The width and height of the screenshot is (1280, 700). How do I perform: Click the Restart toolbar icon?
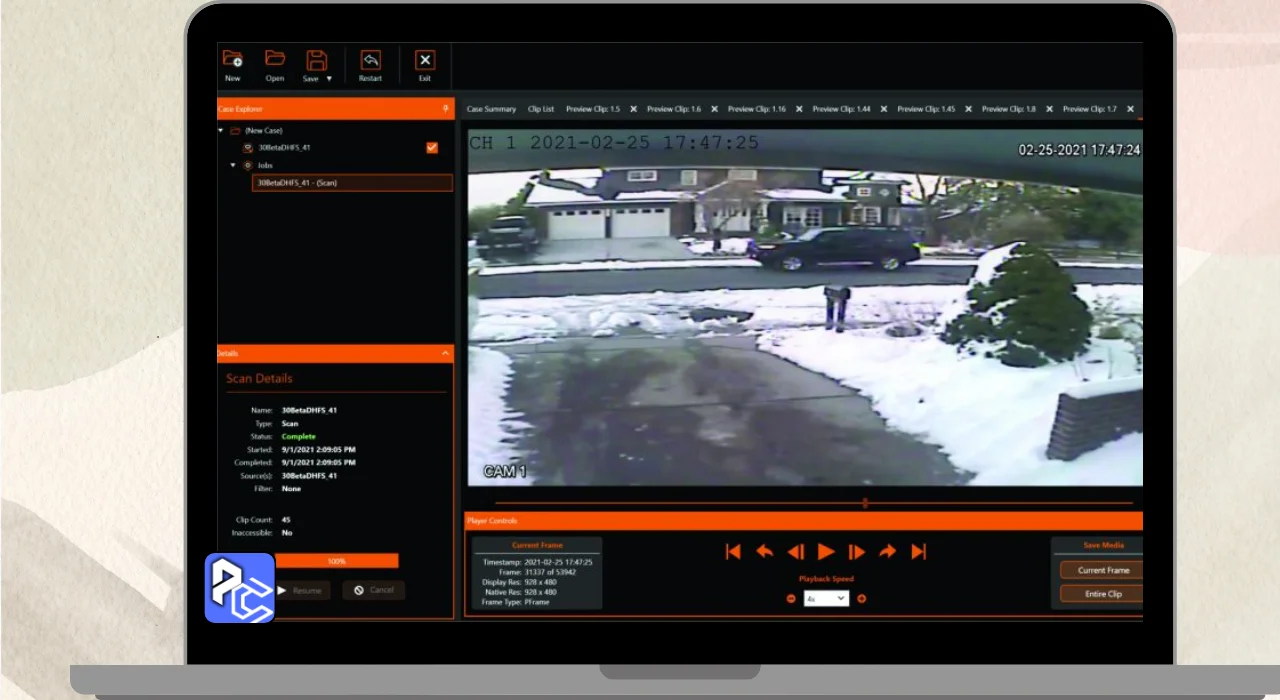[x=370, y=61]
